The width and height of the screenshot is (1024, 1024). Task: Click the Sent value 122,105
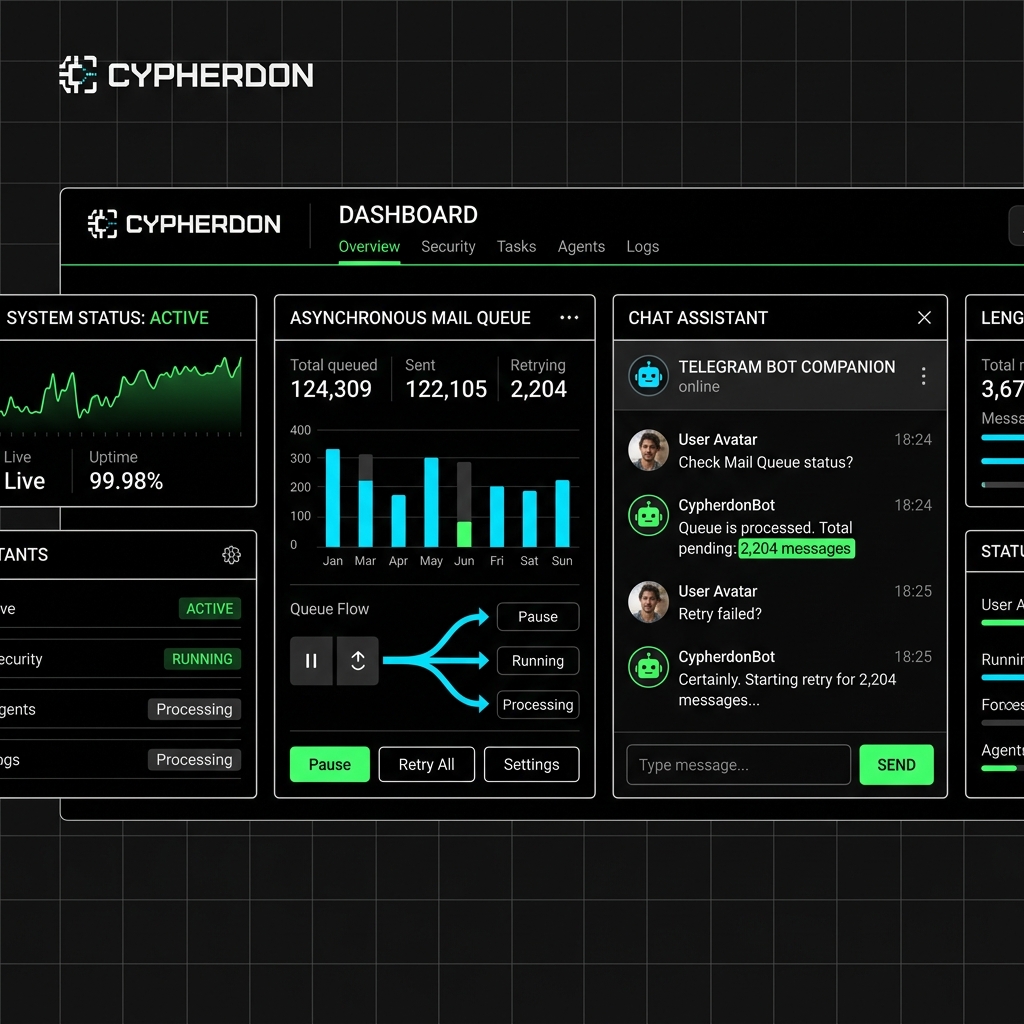click(446, 389)
